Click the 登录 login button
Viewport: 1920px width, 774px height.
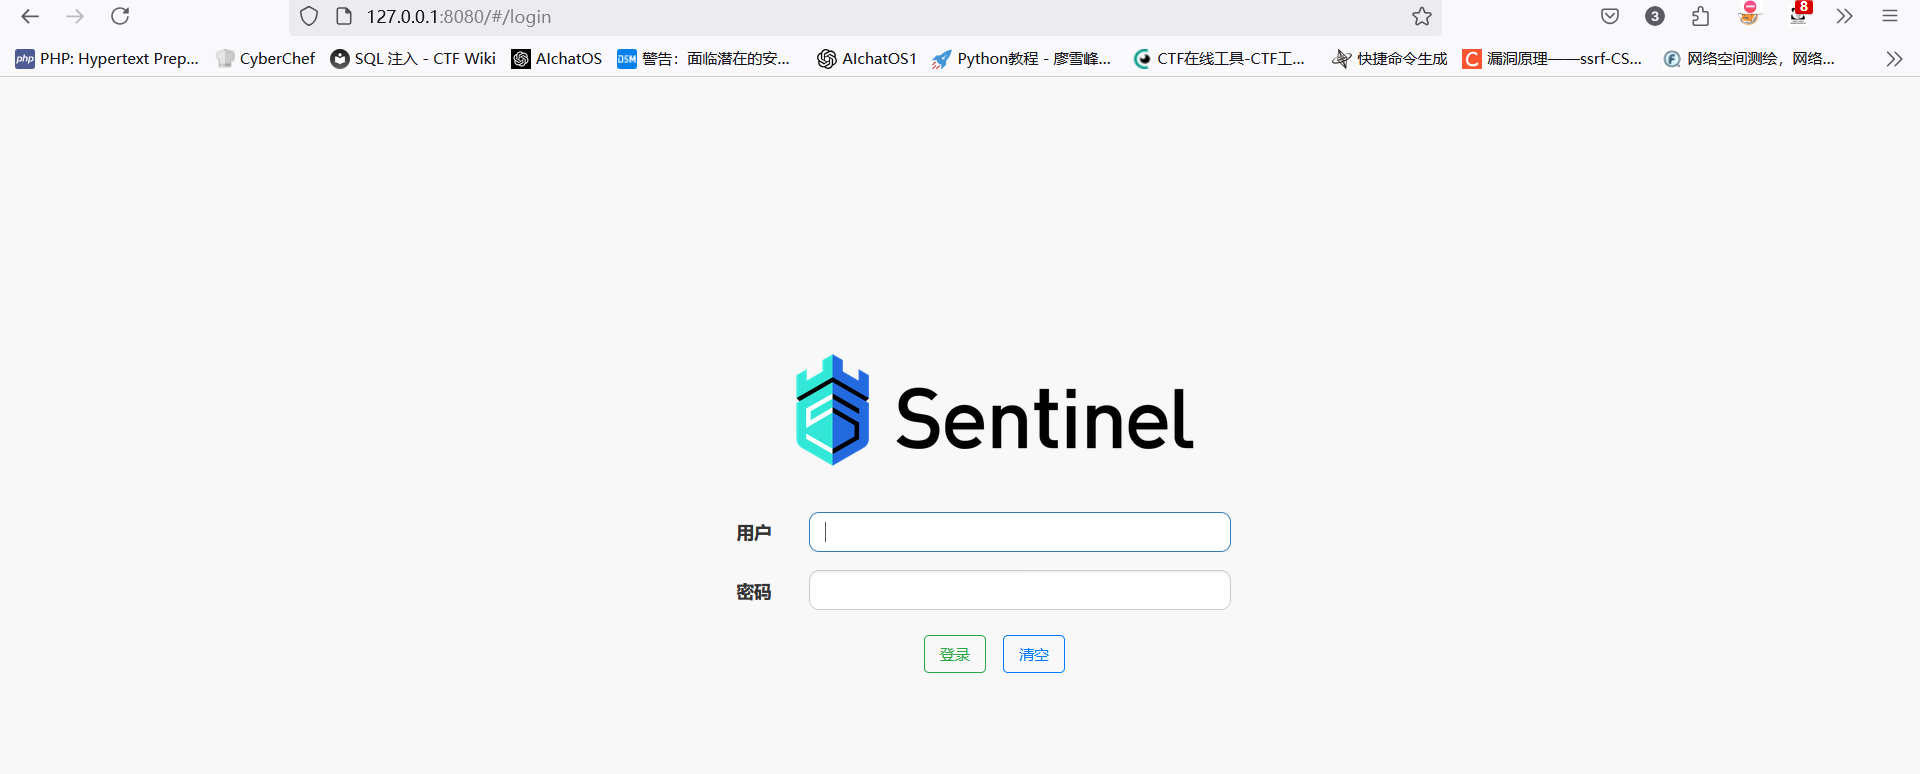[955, 654]
